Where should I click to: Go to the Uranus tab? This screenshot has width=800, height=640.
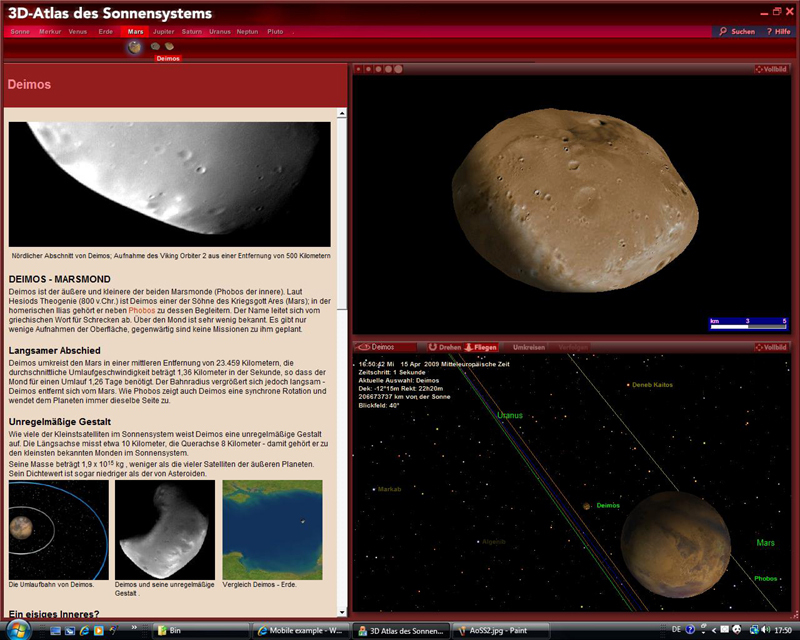click(220, 32)
